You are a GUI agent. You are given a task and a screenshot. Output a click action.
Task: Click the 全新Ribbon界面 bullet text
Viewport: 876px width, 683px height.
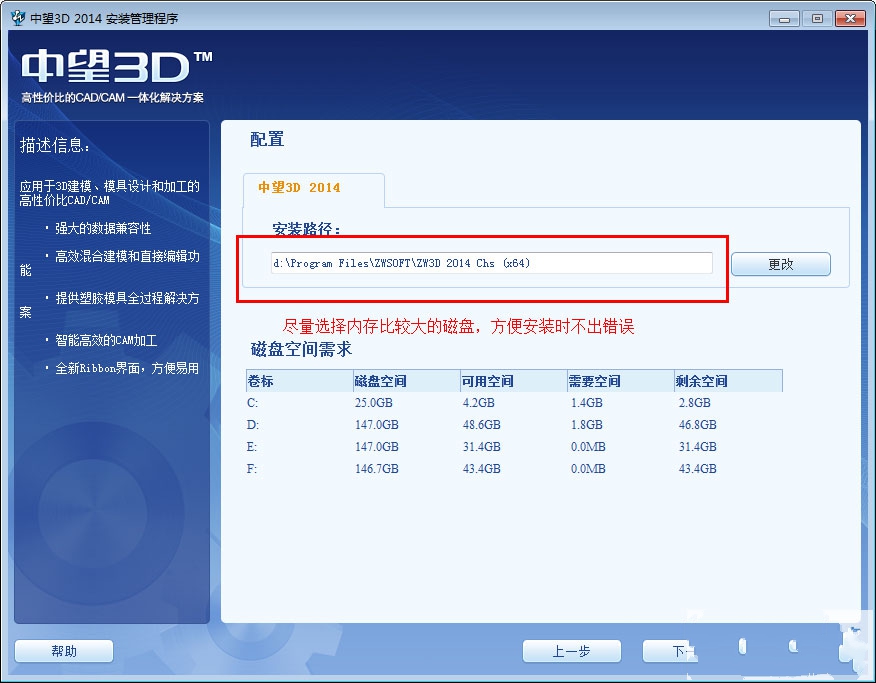point(127,368)
